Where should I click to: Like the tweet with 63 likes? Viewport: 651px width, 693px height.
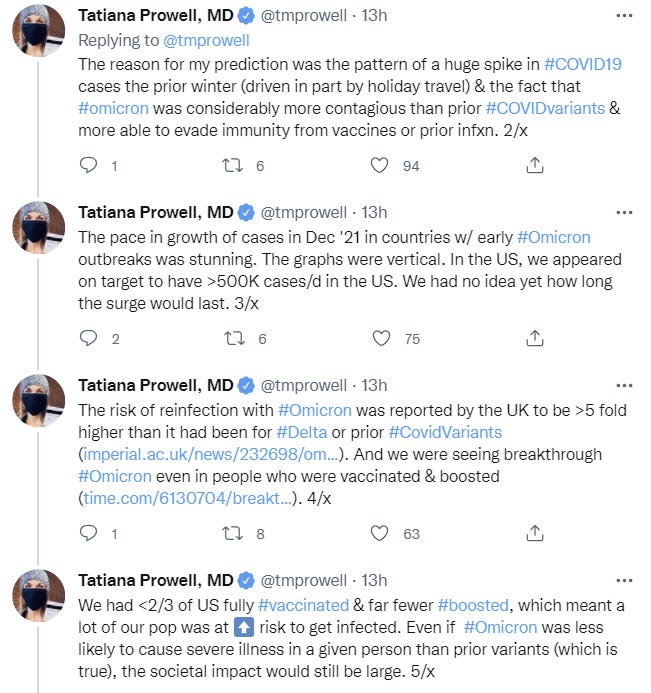click(378, 534)
